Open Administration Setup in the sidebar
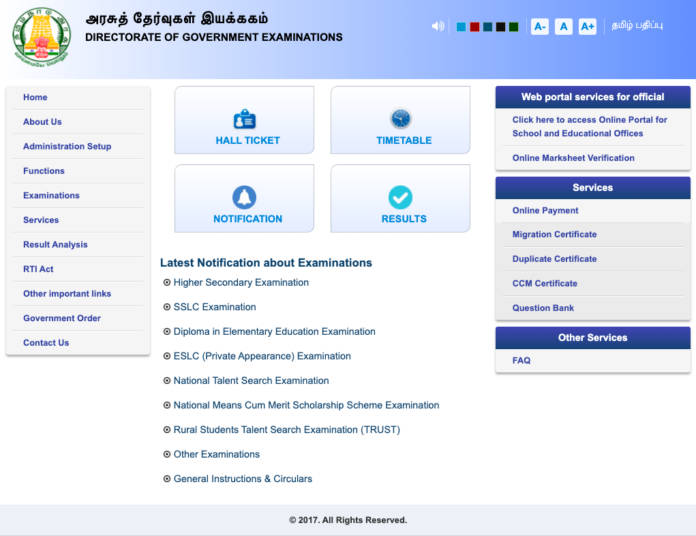 67,146
